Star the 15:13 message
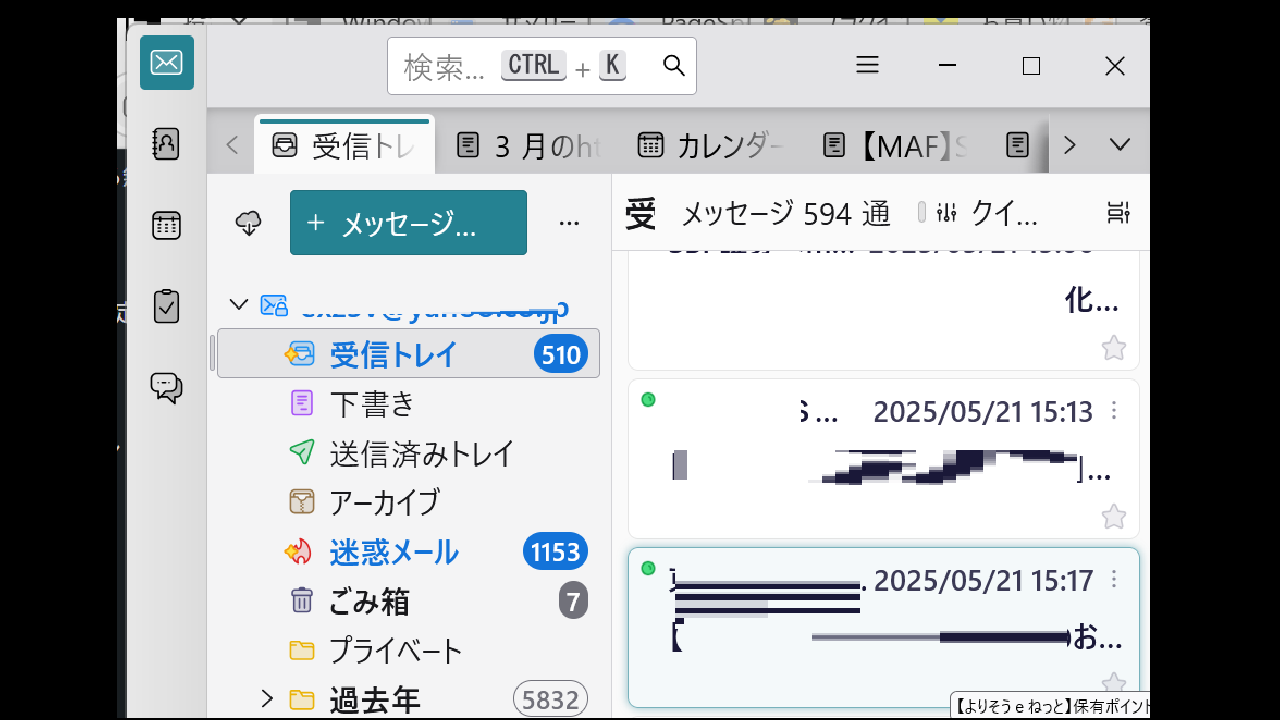The width and height of the screenshot is (1280, 720). click(x=1113, y=517)
